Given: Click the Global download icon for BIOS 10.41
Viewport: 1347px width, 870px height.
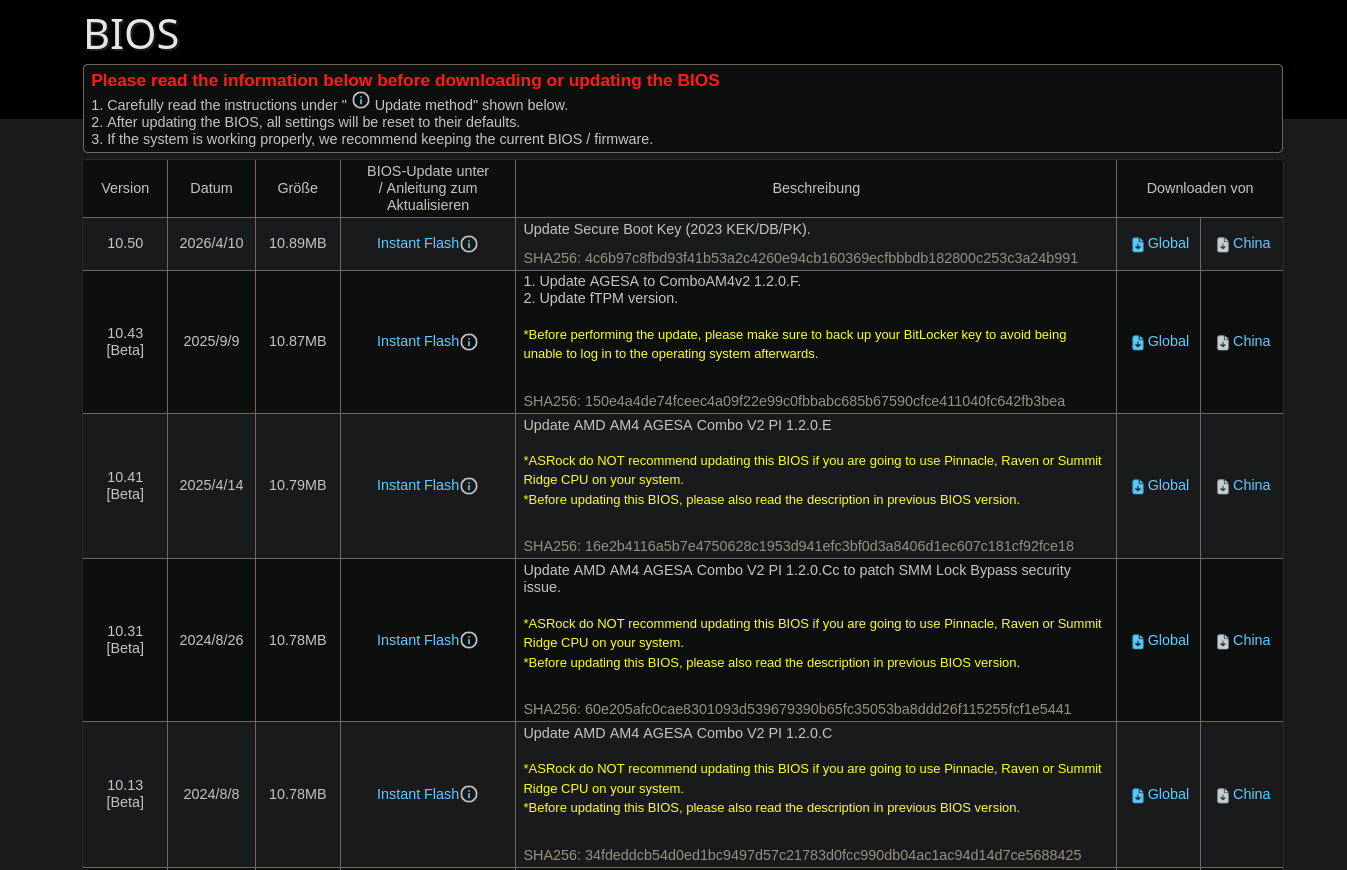Looking at the screenshot, I should pos(1137,486).
